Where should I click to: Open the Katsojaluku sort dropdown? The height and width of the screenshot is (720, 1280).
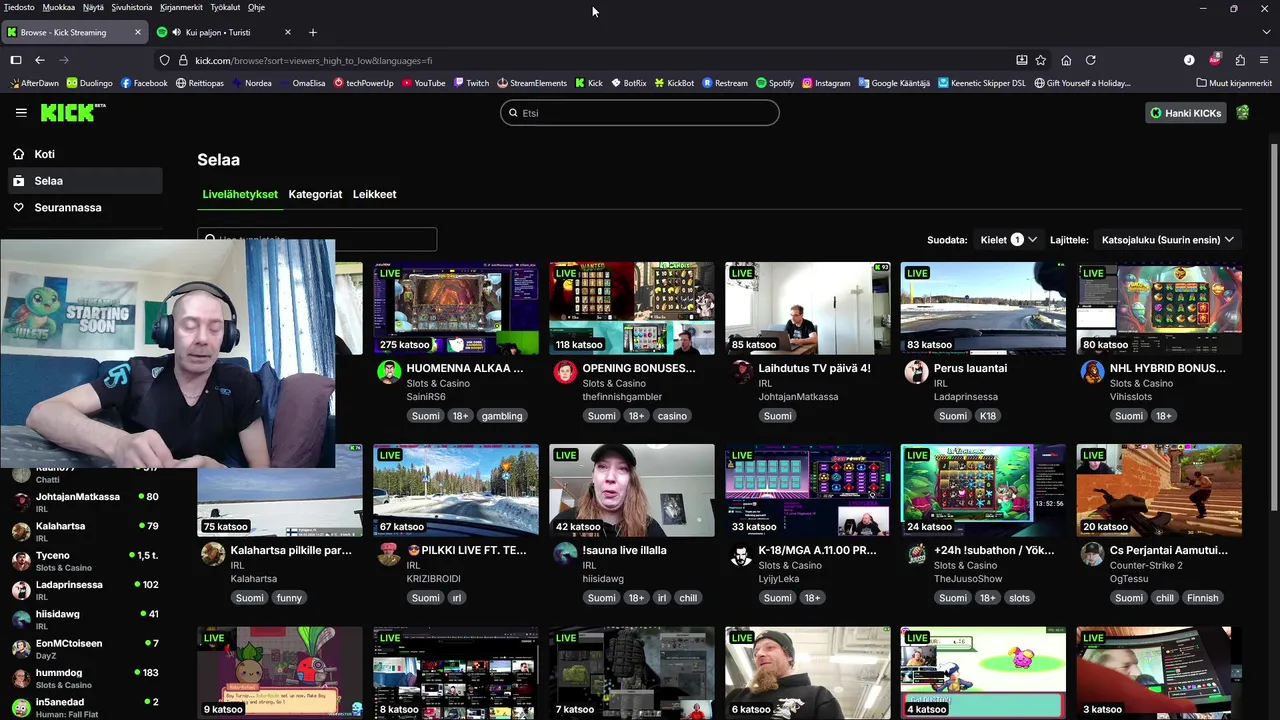[x=1168, y=240]
